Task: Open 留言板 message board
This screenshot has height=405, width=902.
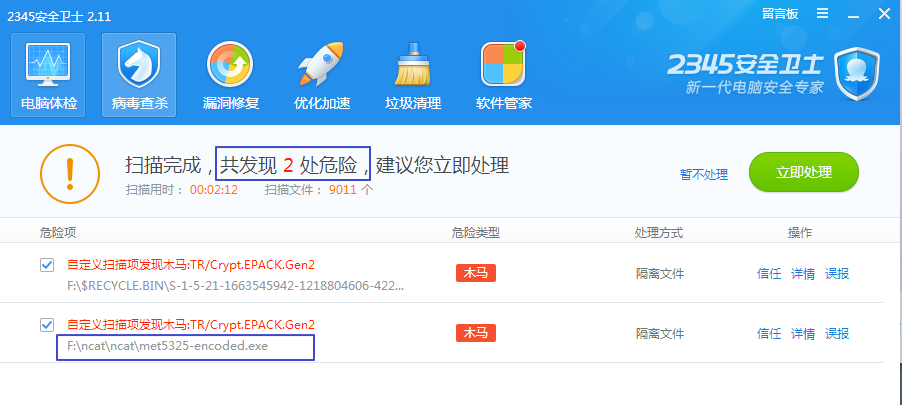Action: click(780, 14)
